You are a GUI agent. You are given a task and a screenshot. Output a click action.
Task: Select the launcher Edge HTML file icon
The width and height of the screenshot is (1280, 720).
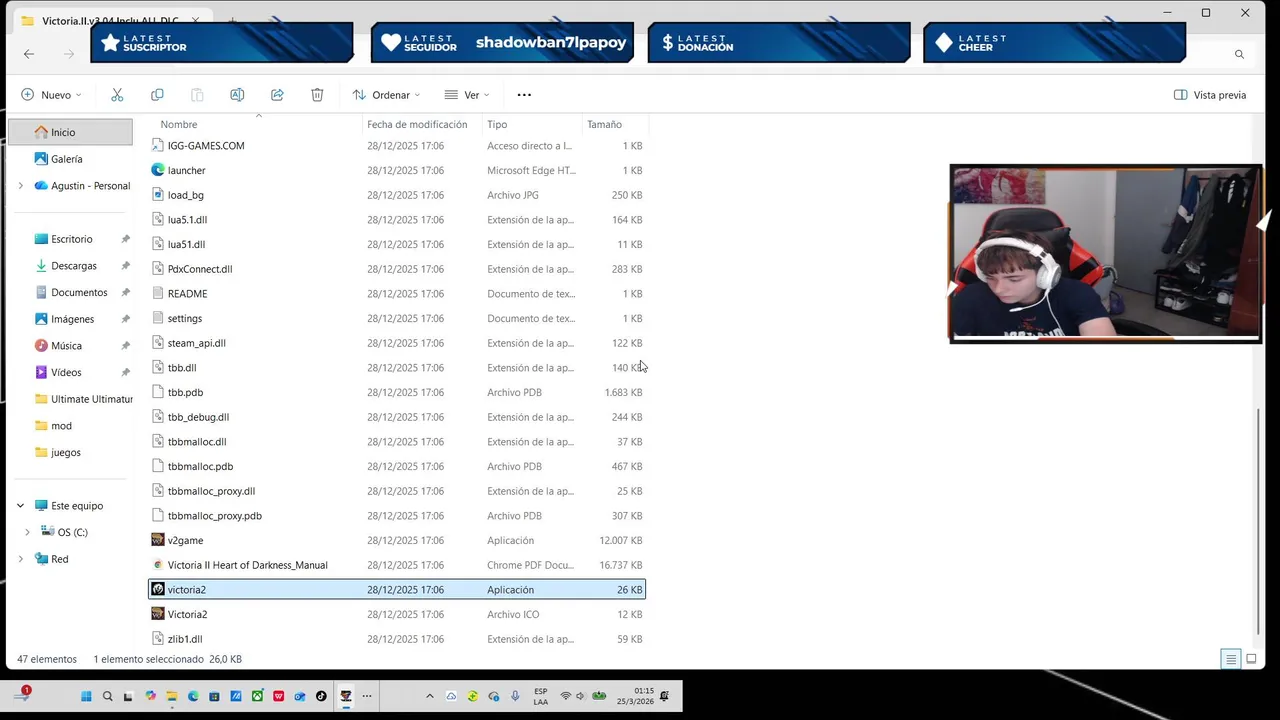pyautogui.click(x=158, y=170)
